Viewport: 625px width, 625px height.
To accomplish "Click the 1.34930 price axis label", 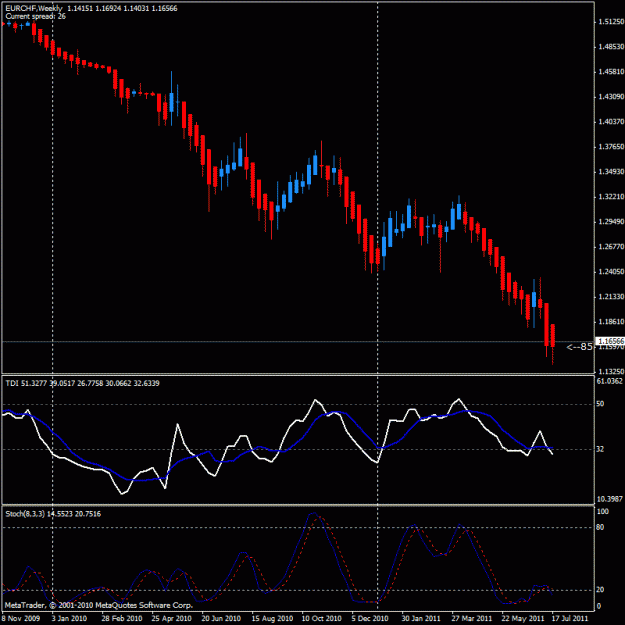I will (611, 172).
